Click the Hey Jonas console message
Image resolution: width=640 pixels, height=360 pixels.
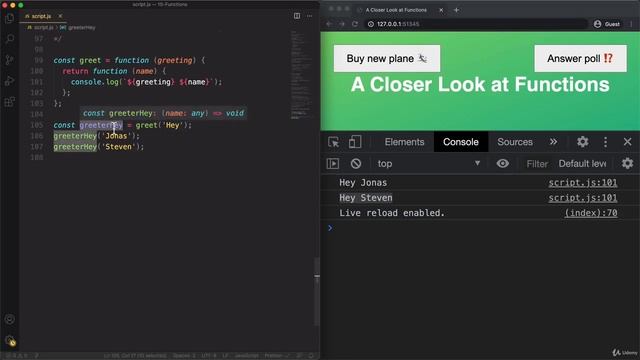point(363,183)
